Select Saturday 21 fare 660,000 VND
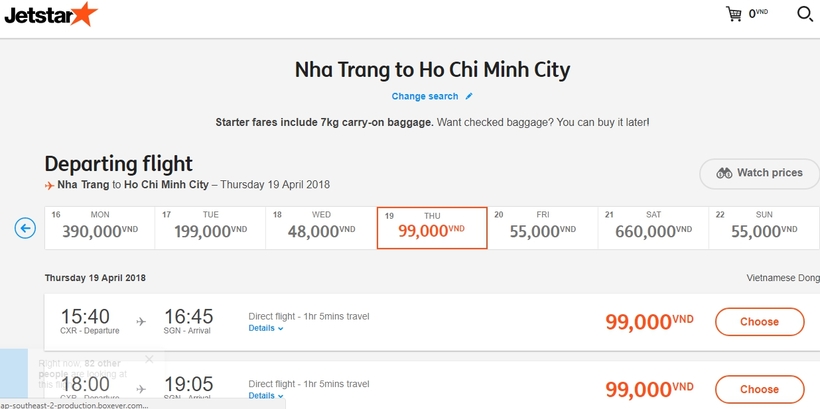Viewport: 820px width, 409px height. (x=653, y=228)
